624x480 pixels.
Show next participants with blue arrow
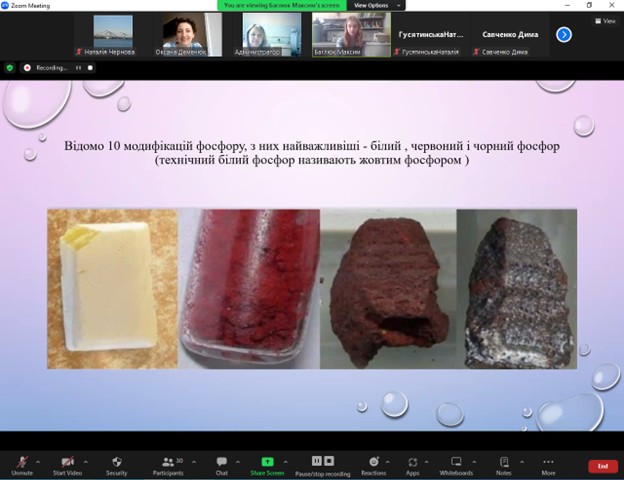pyautogui.click(x=564, y=35)
